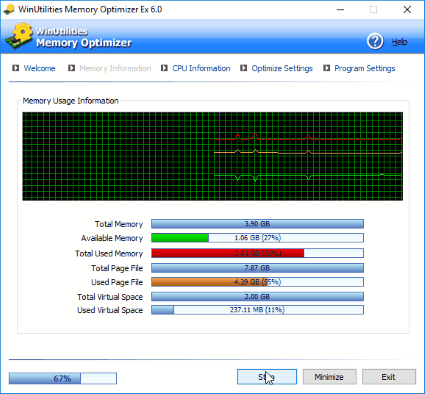The width and height of the screenshot is (425, 394).
Task: Open the Welcome tab
Action: [39, 68]
